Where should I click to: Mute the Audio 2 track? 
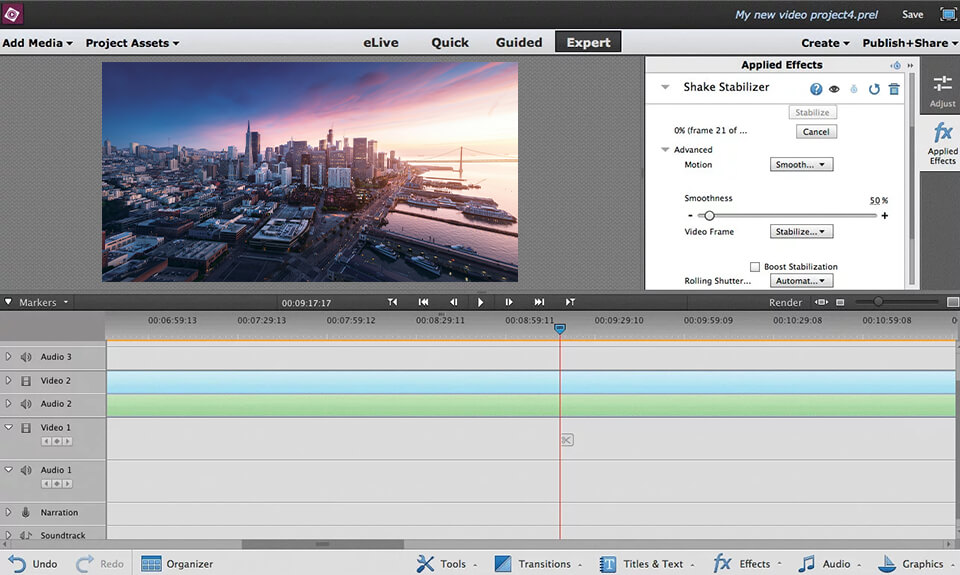(26, 404)
